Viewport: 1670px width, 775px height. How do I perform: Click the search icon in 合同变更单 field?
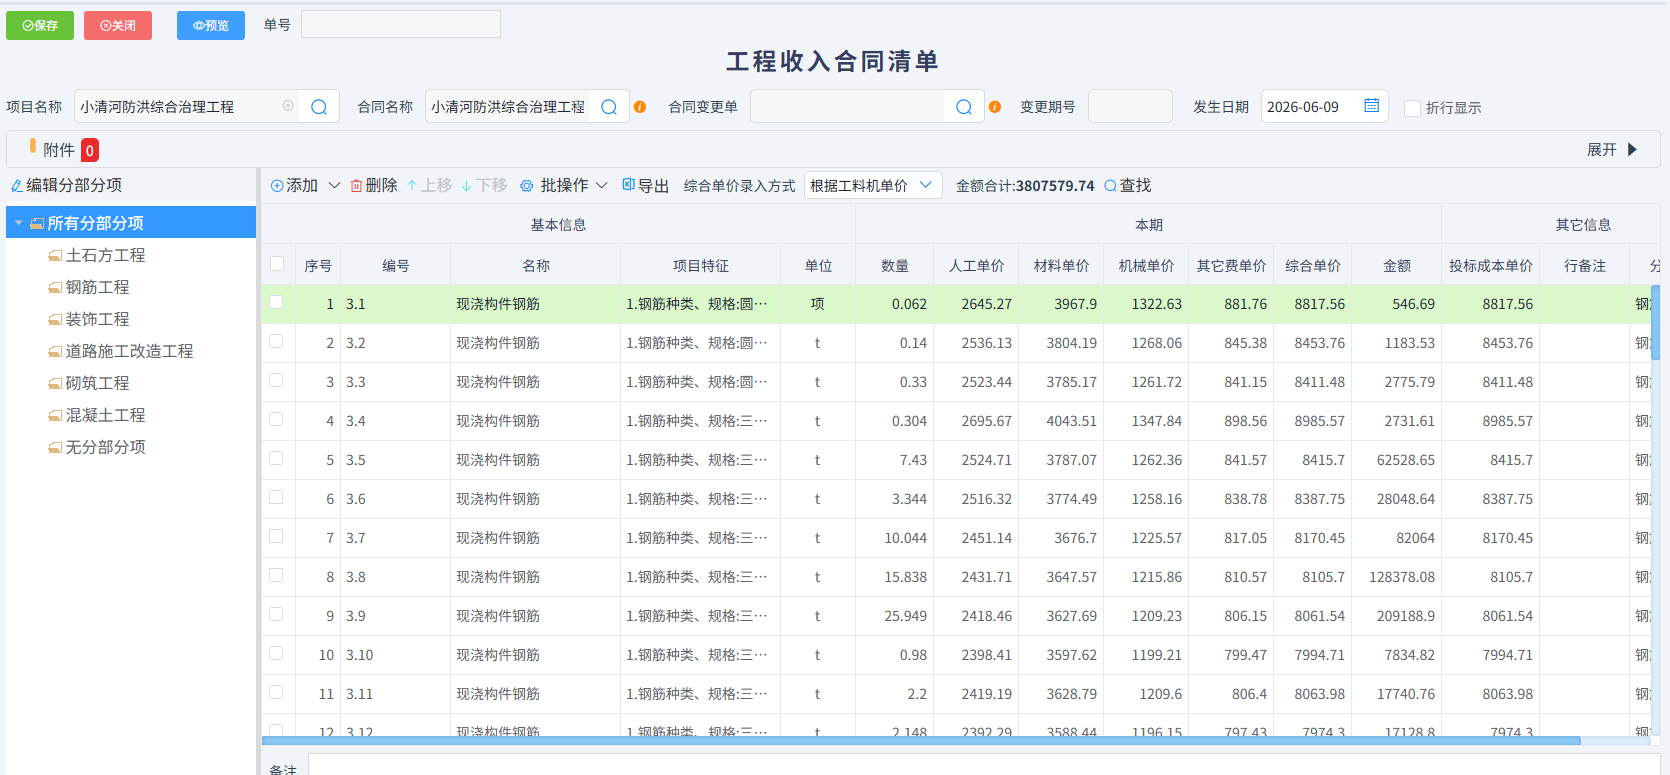(x=964, y=107)
